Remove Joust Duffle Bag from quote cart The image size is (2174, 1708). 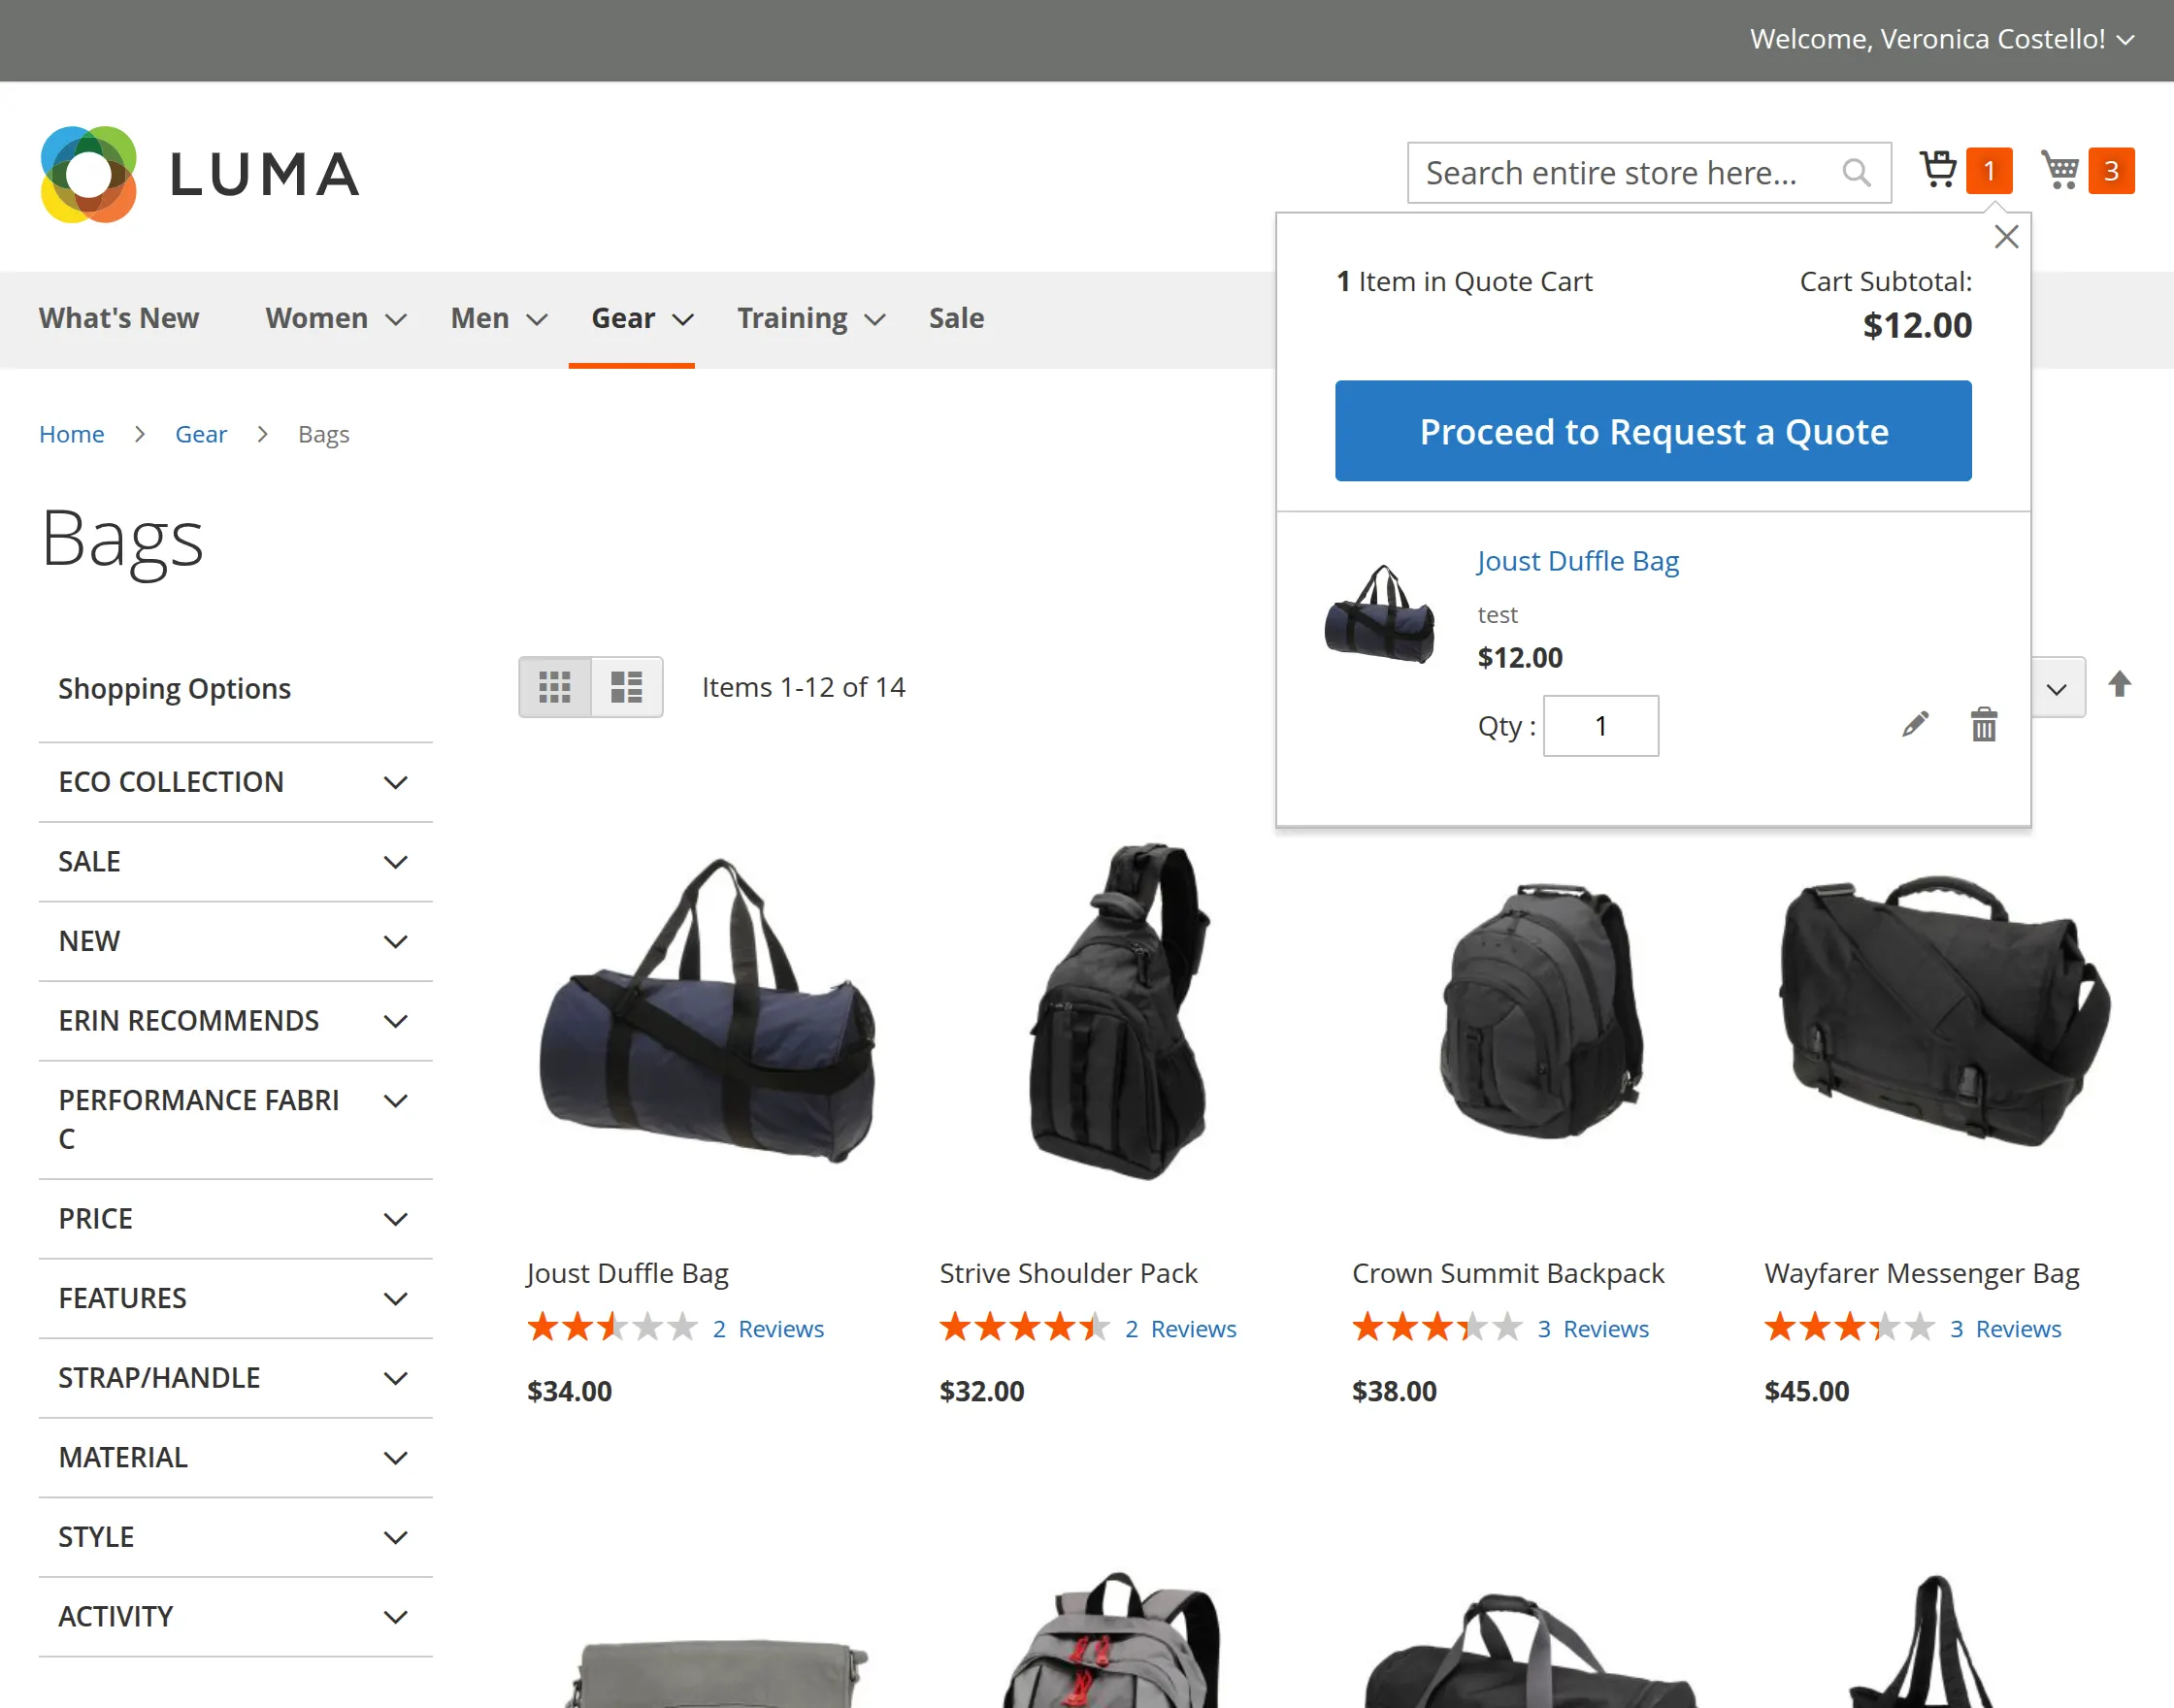tap(1984, 724)
